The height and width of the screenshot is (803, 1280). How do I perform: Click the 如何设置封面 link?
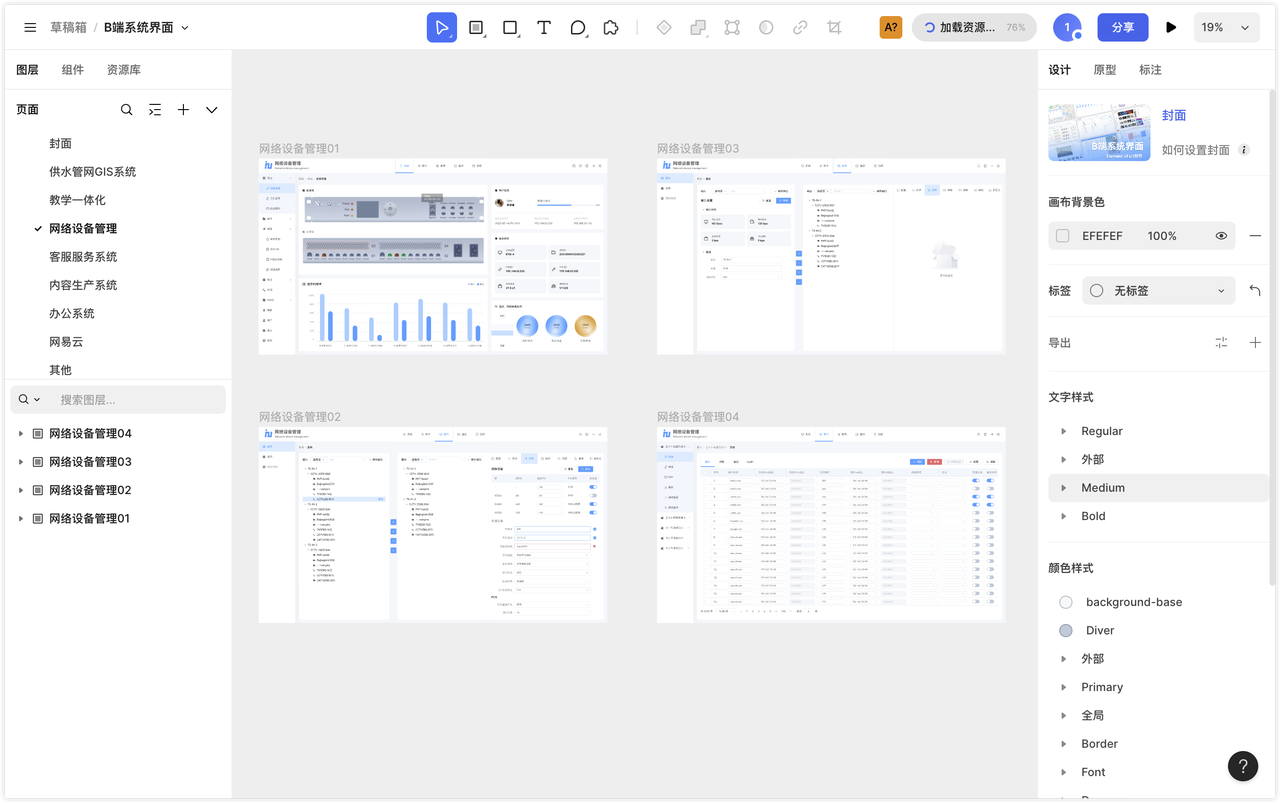[x=1196, y=150]
